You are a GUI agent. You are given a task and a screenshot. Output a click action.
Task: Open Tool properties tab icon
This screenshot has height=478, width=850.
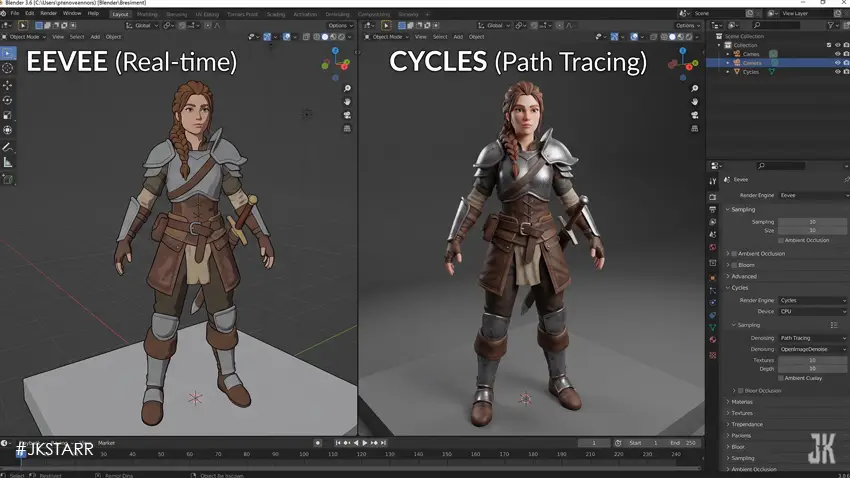tap(713, 181)
